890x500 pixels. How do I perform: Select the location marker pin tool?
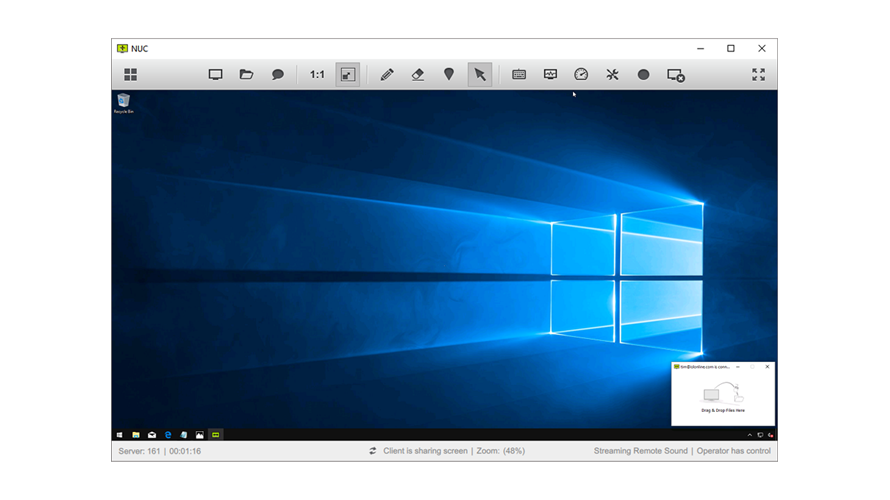click(449, 75)
